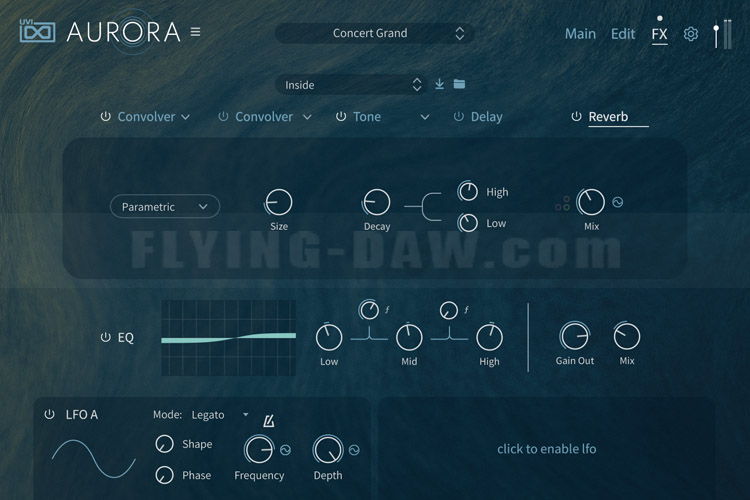Toggle power for the first Convolver
Viewport: 750px width, 500px height.
106,116
